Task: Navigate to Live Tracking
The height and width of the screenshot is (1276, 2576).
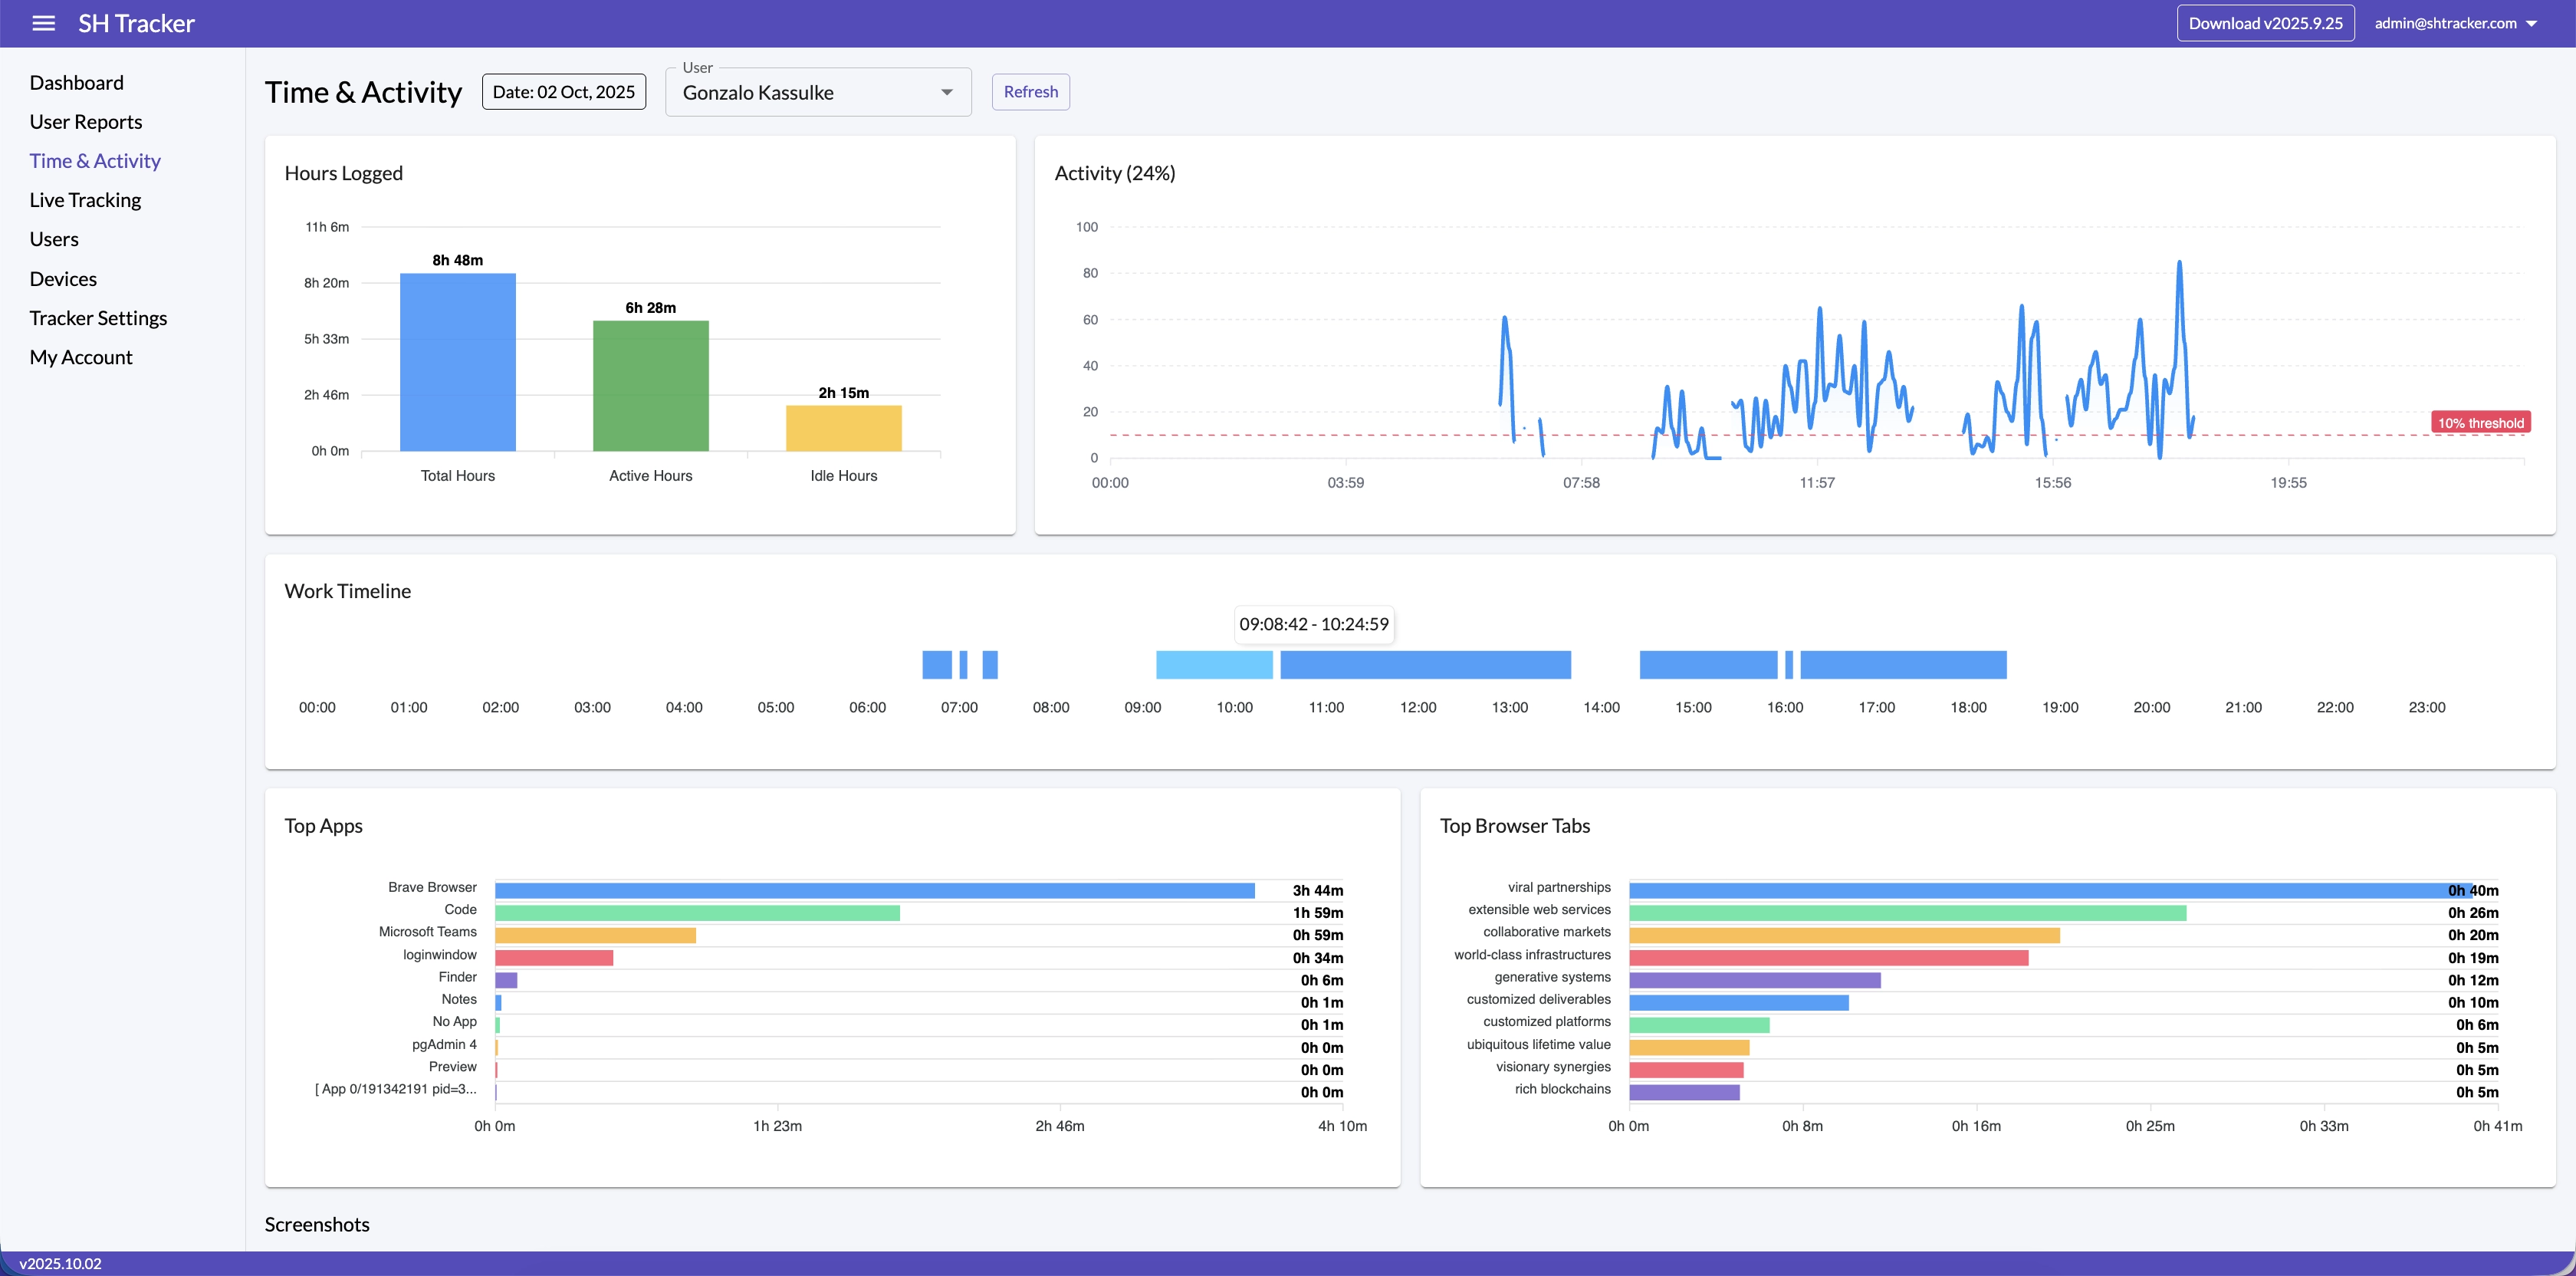Action: pyautogui.click(x=85, y=200)
